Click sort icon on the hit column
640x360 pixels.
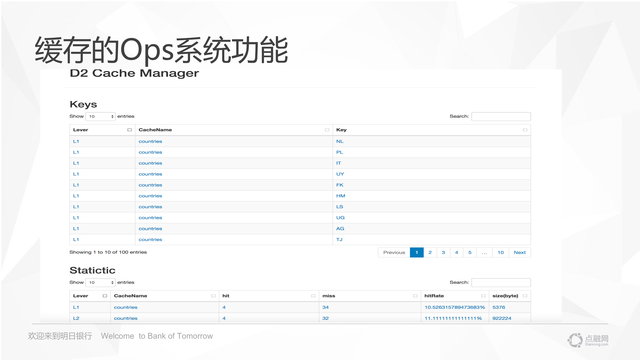pos(313,296)
